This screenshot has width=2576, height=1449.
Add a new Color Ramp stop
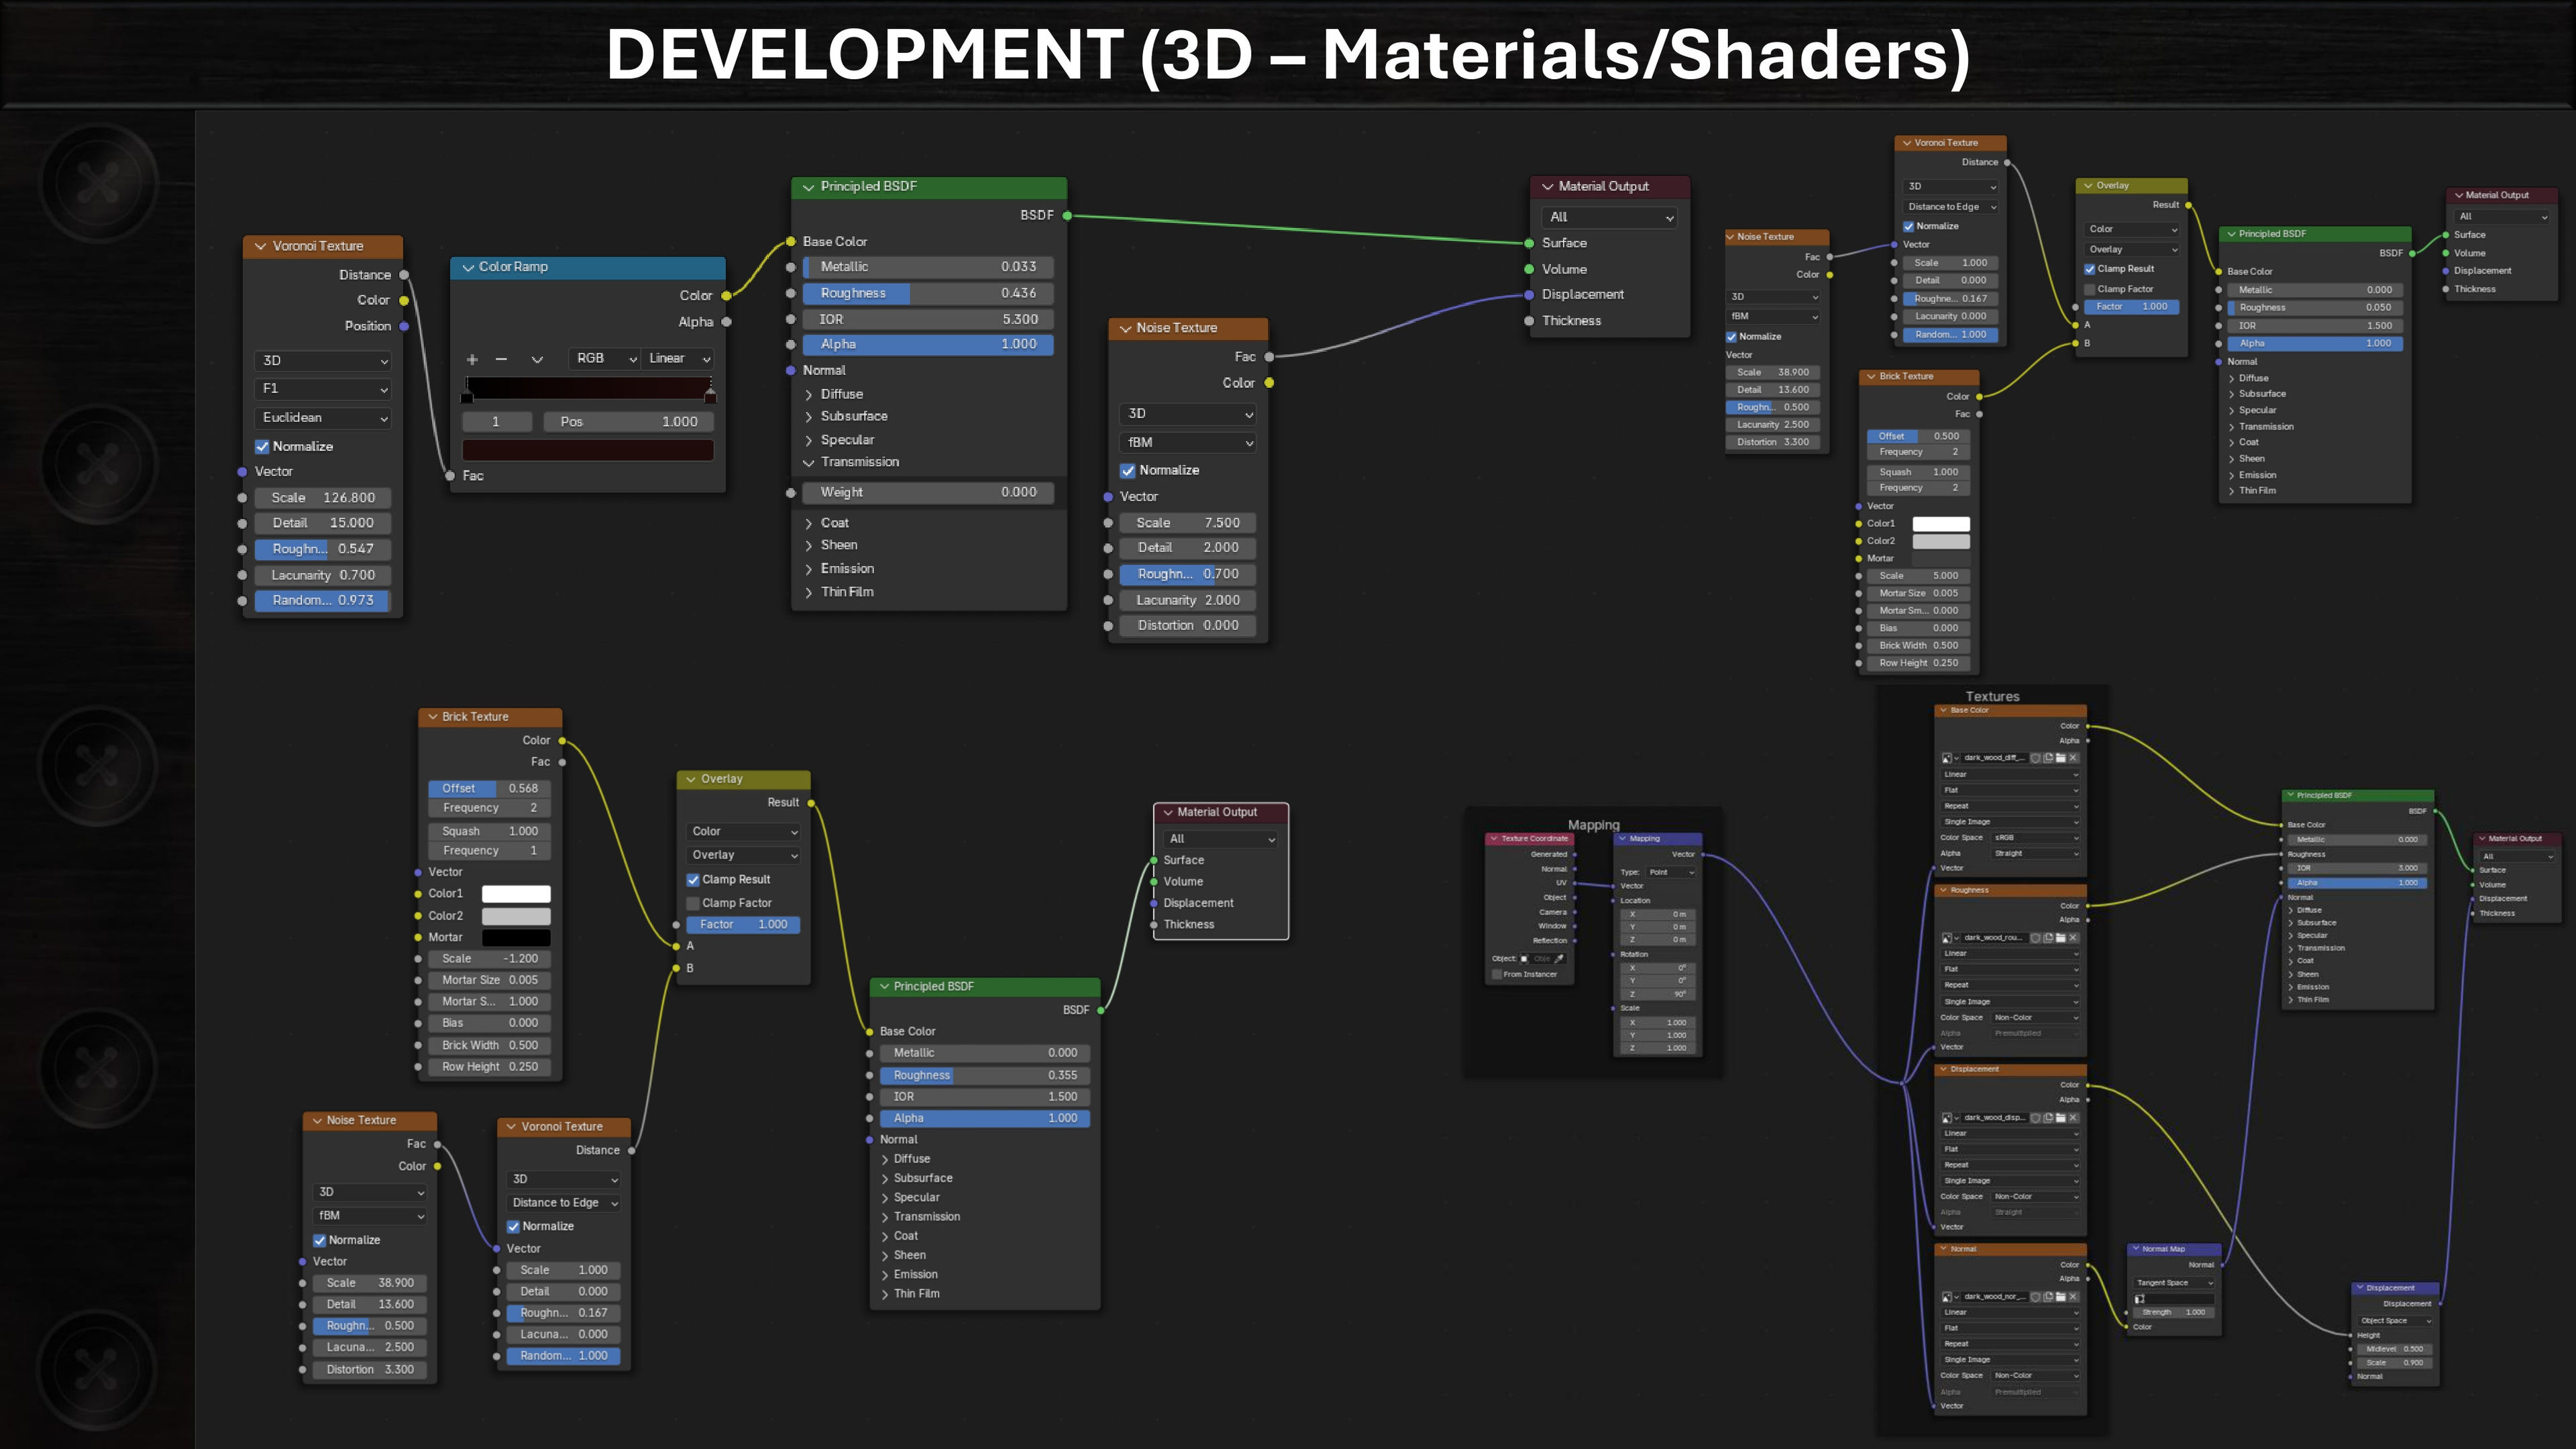472,359
